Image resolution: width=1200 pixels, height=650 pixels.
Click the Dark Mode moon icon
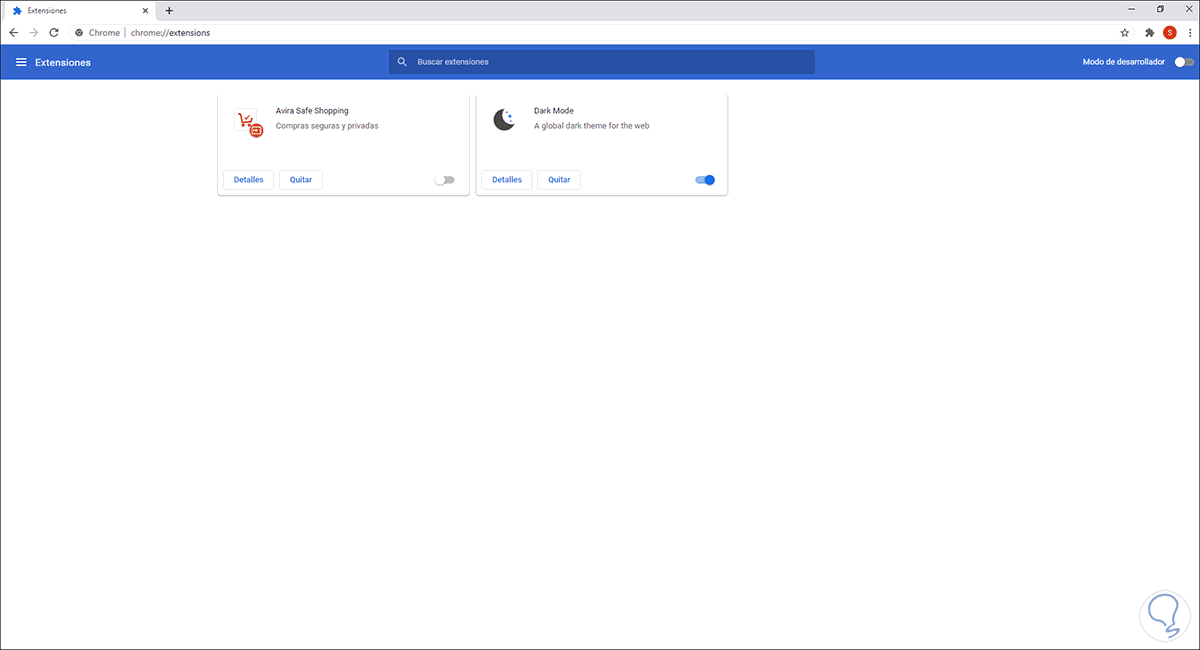pyautogui.click(x=505, y=120)
